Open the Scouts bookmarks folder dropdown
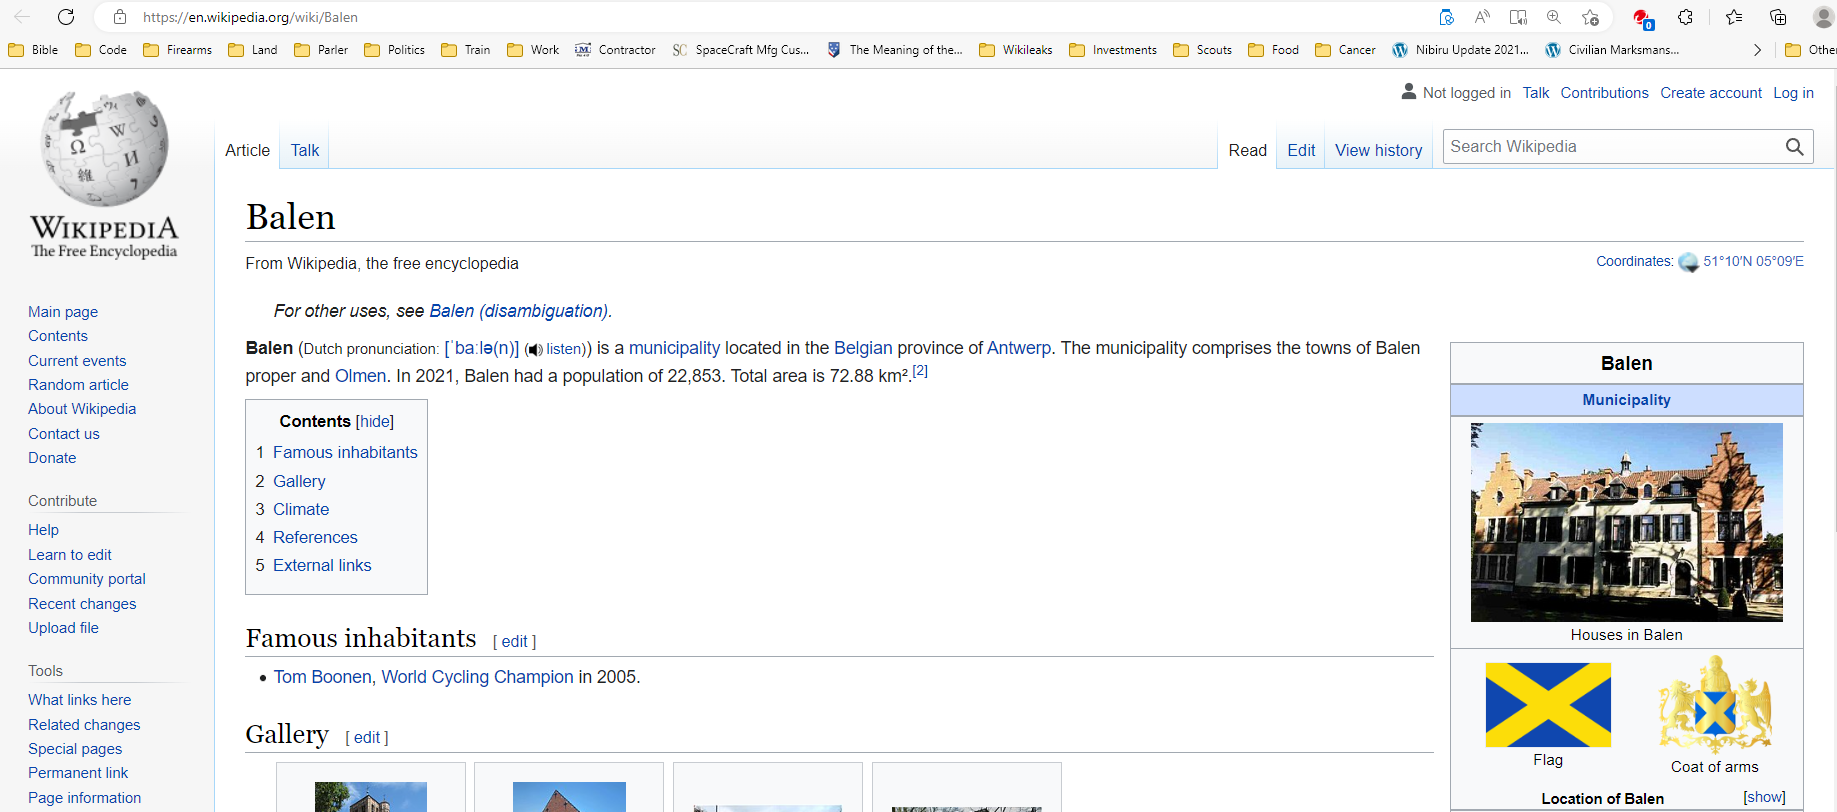Screen dimensions: 1837x812 click(x=1202, y=50)
